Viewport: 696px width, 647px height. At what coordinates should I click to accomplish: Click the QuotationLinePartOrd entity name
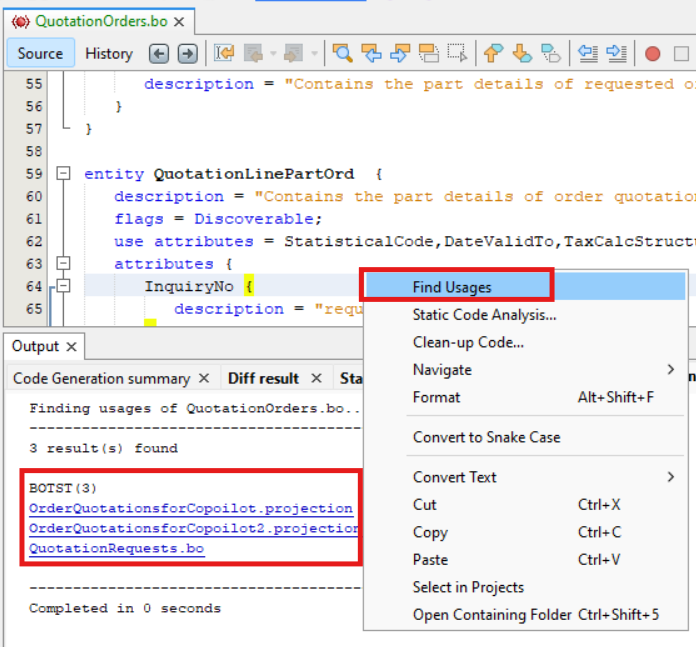click(x=254, y=174)
